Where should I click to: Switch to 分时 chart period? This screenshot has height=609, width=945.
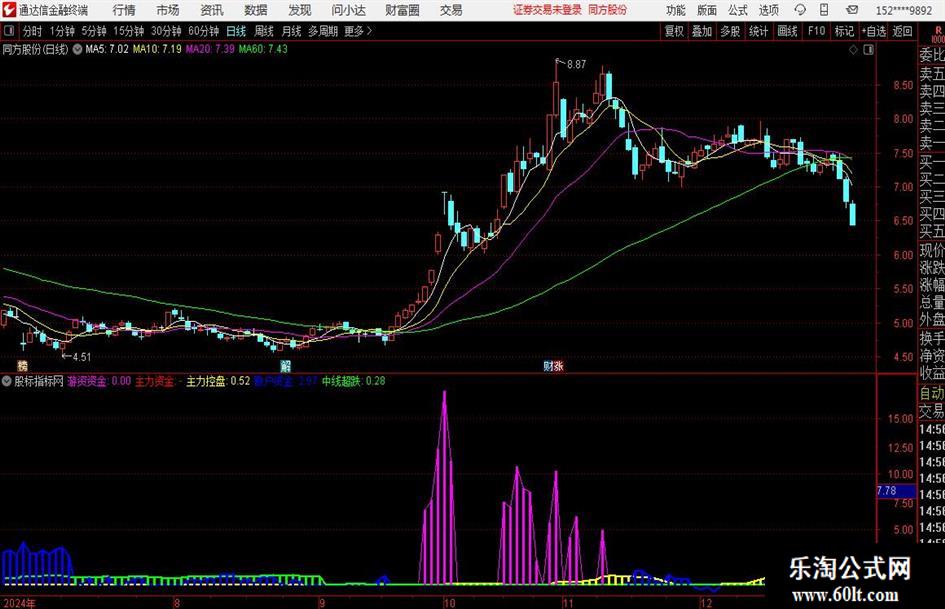coord(33,31)
